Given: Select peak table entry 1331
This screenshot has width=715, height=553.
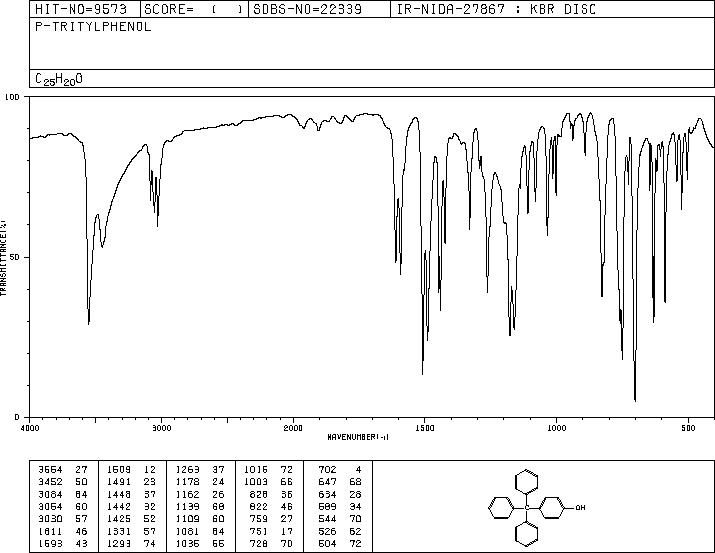Looking at the screenshot, I should click(119, 531).
